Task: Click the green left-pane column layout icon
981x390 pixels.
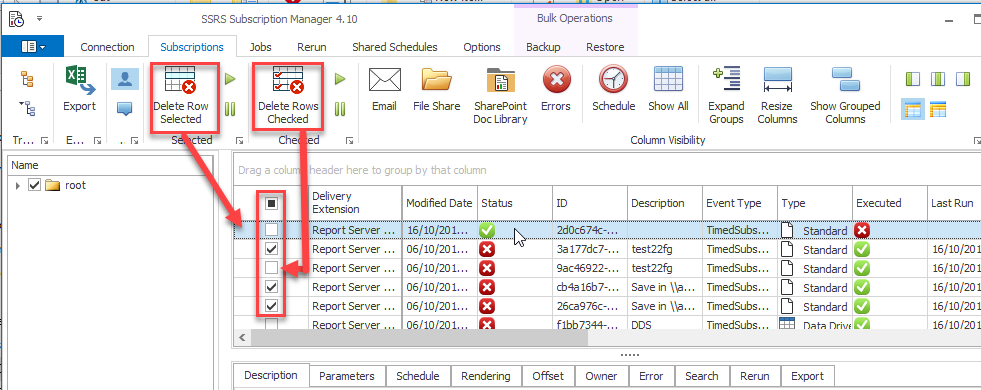Action: (913, 79)
